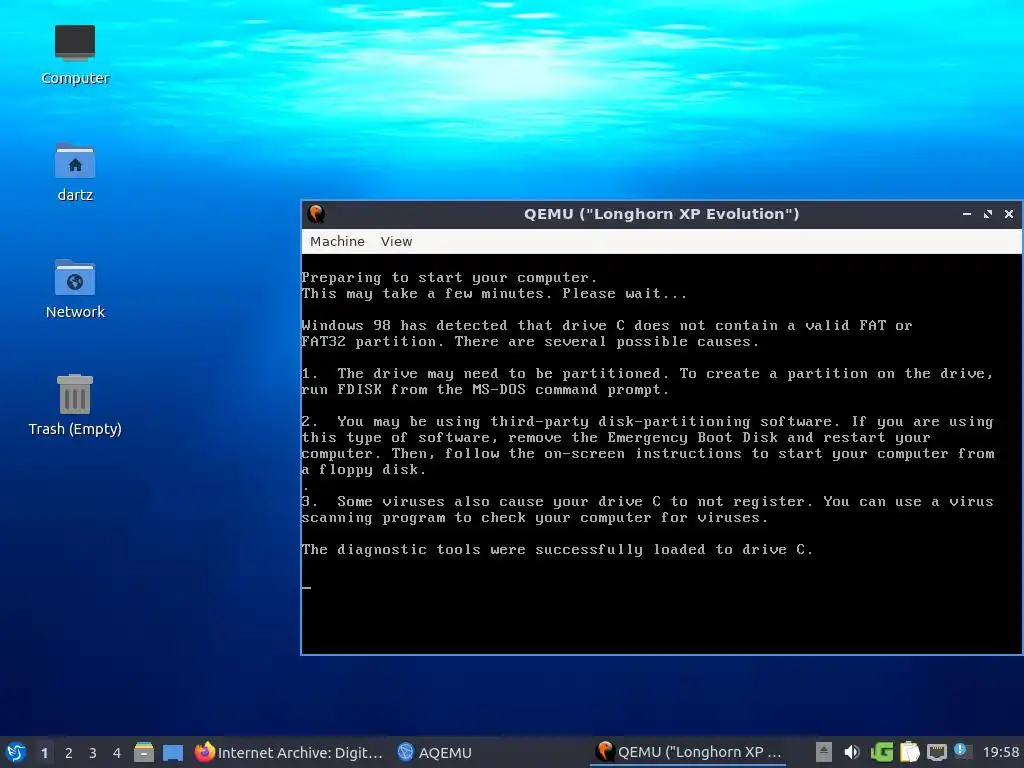
Task: Click the QEMU window title text
Action: tap(661, 214)
